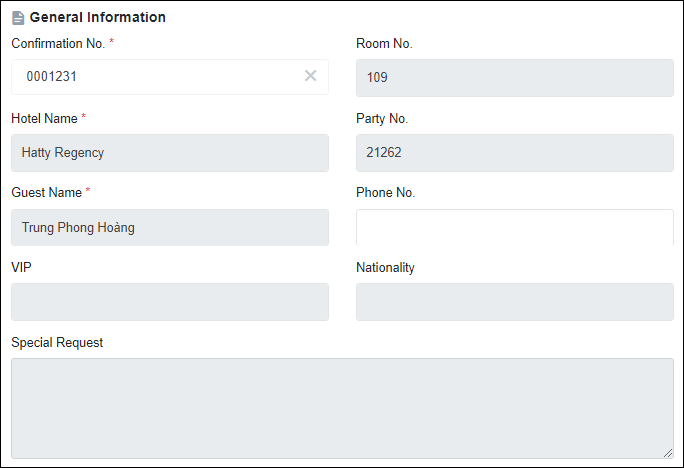This screenshot has width=684, height=468.
Task: Click inside the Special Request text area
Action: [x=342, y=408]
